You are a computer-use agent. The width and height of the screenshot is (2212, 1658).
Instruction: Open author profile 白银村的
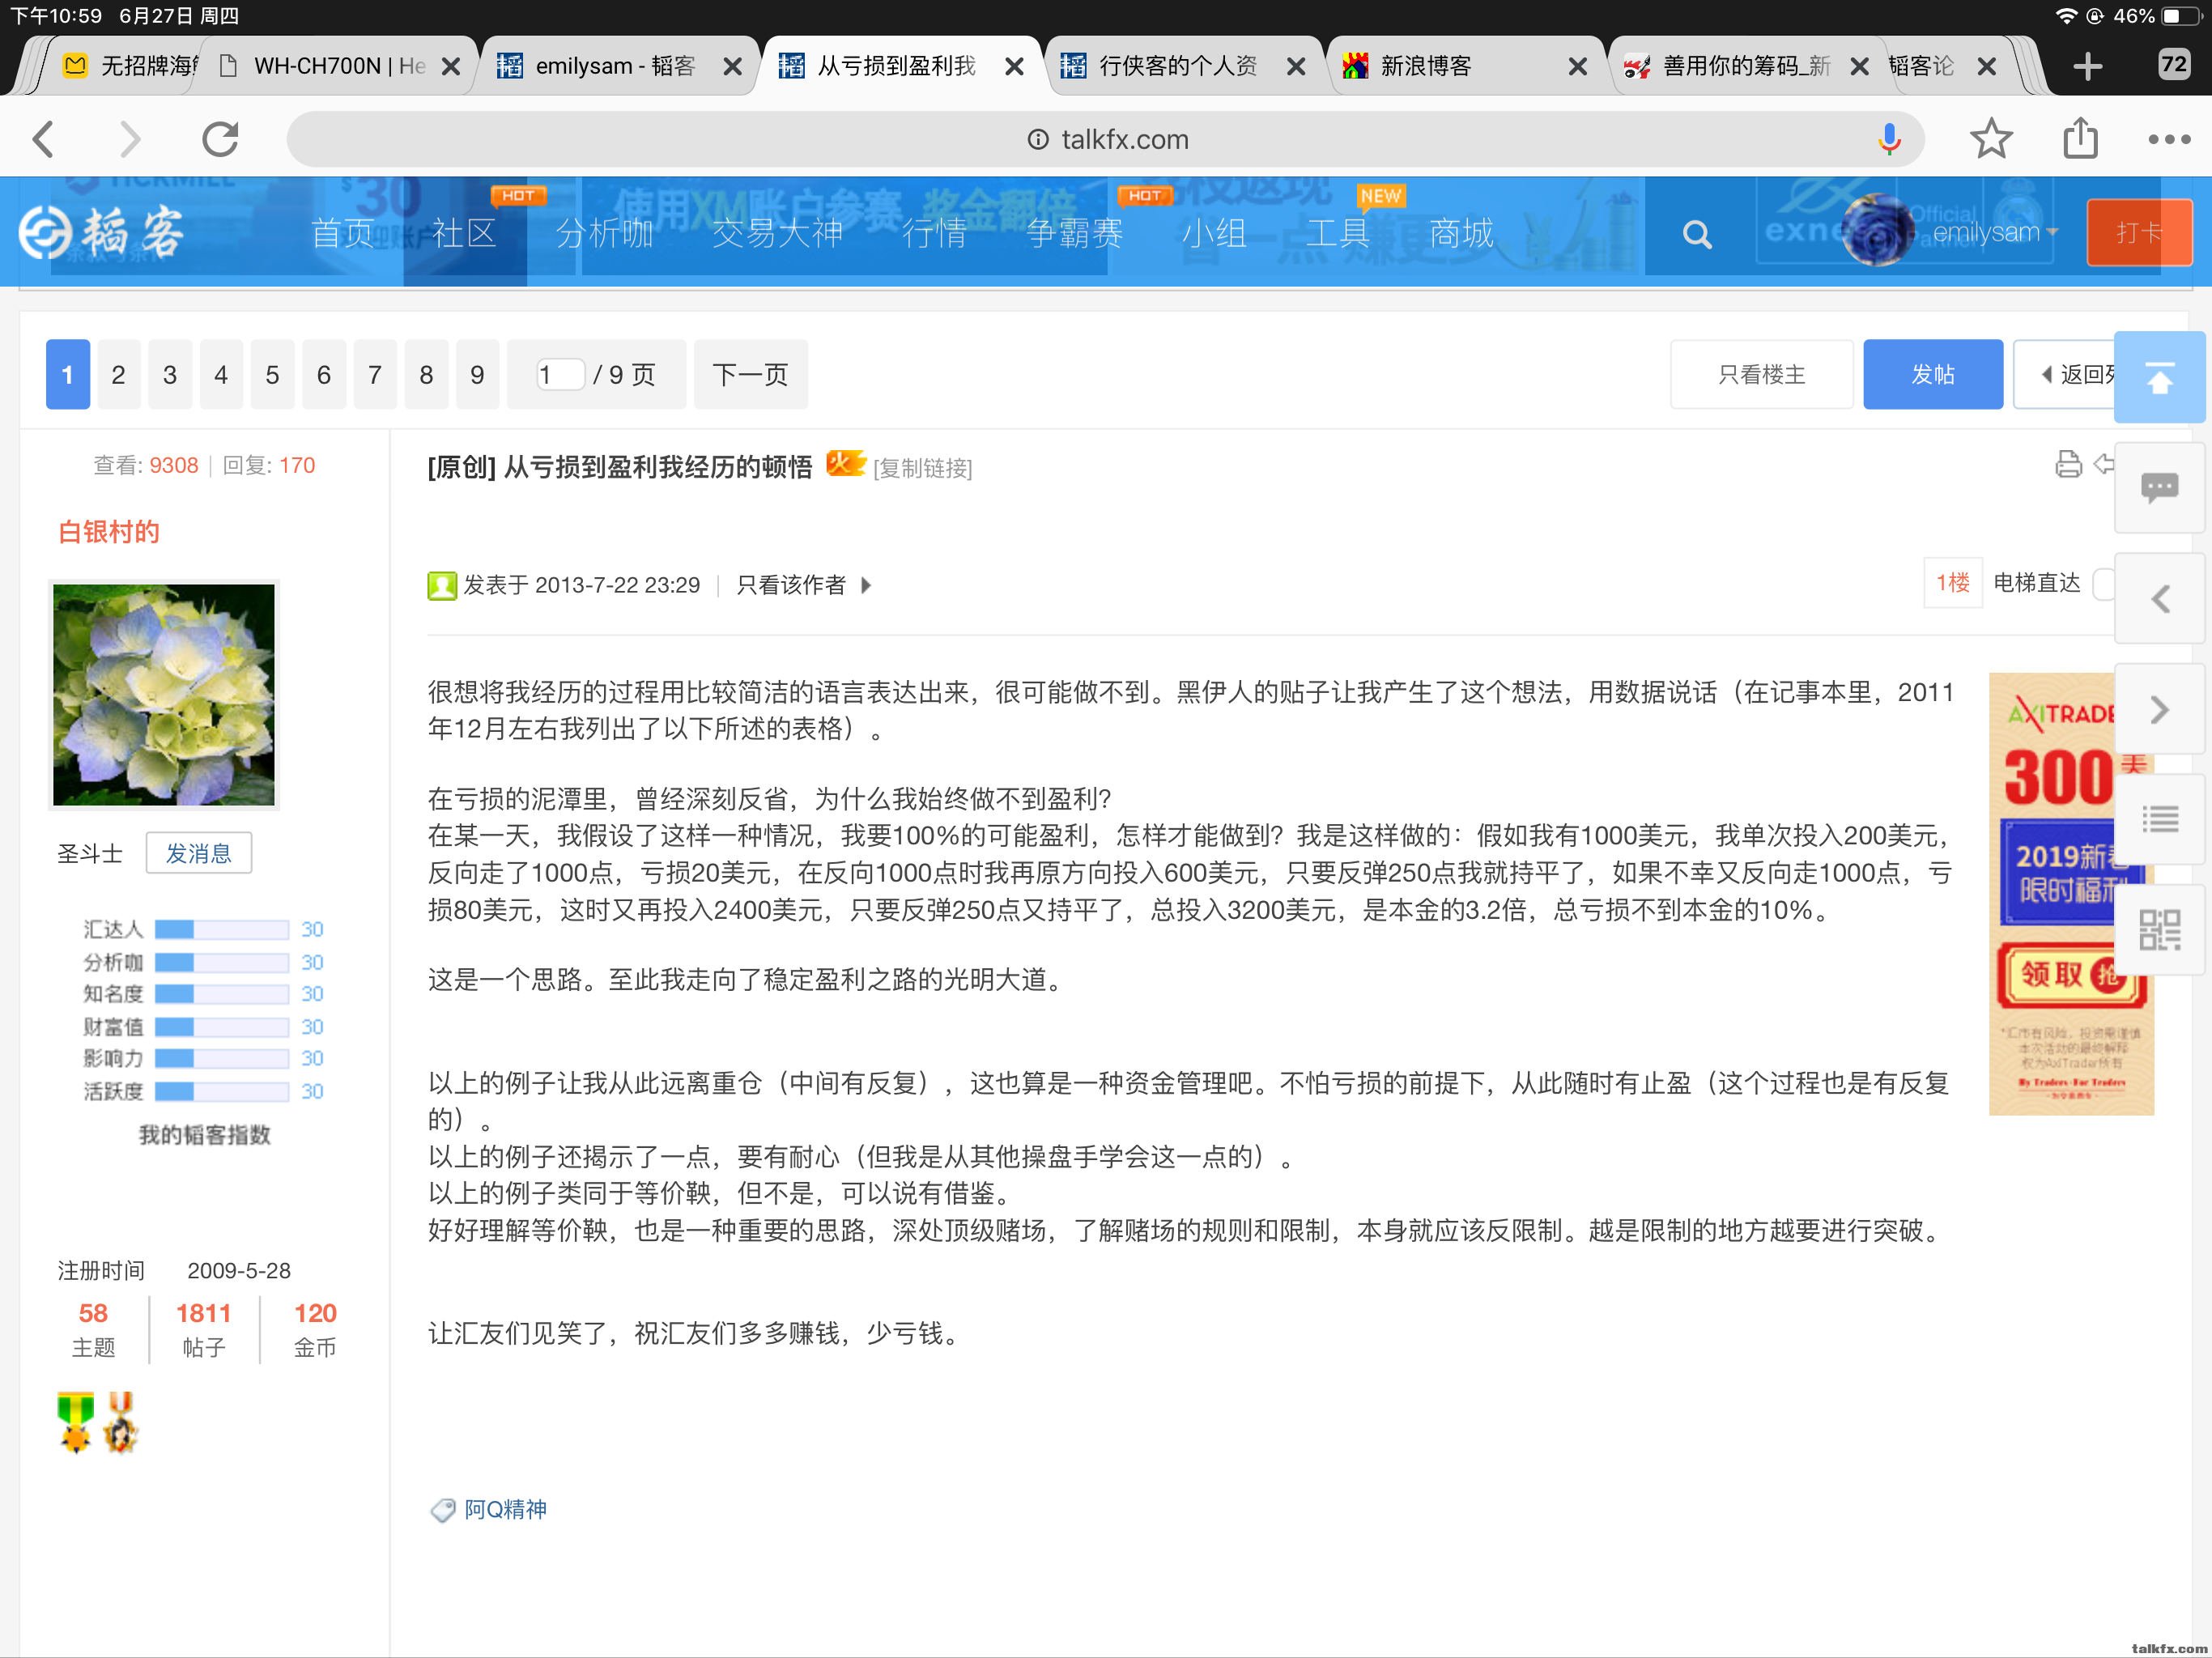point(109,532)
